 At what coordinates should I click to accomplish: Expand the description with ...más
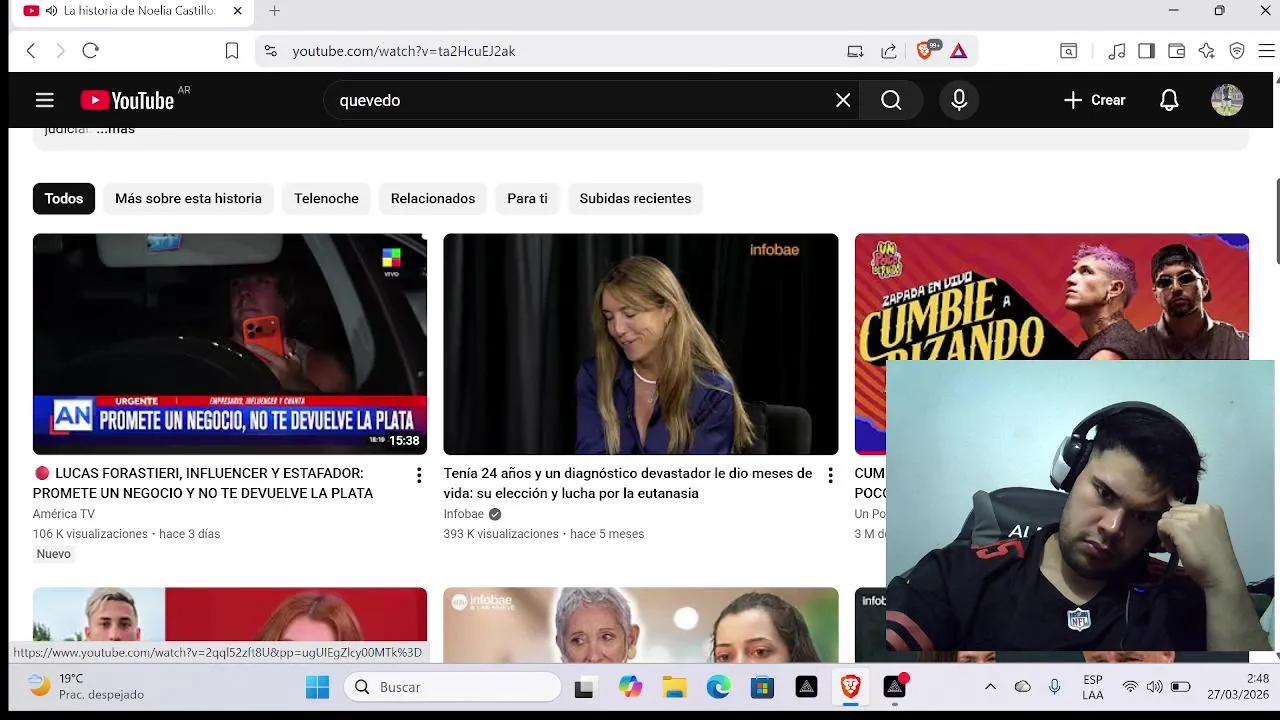click(x=116, y=130)
